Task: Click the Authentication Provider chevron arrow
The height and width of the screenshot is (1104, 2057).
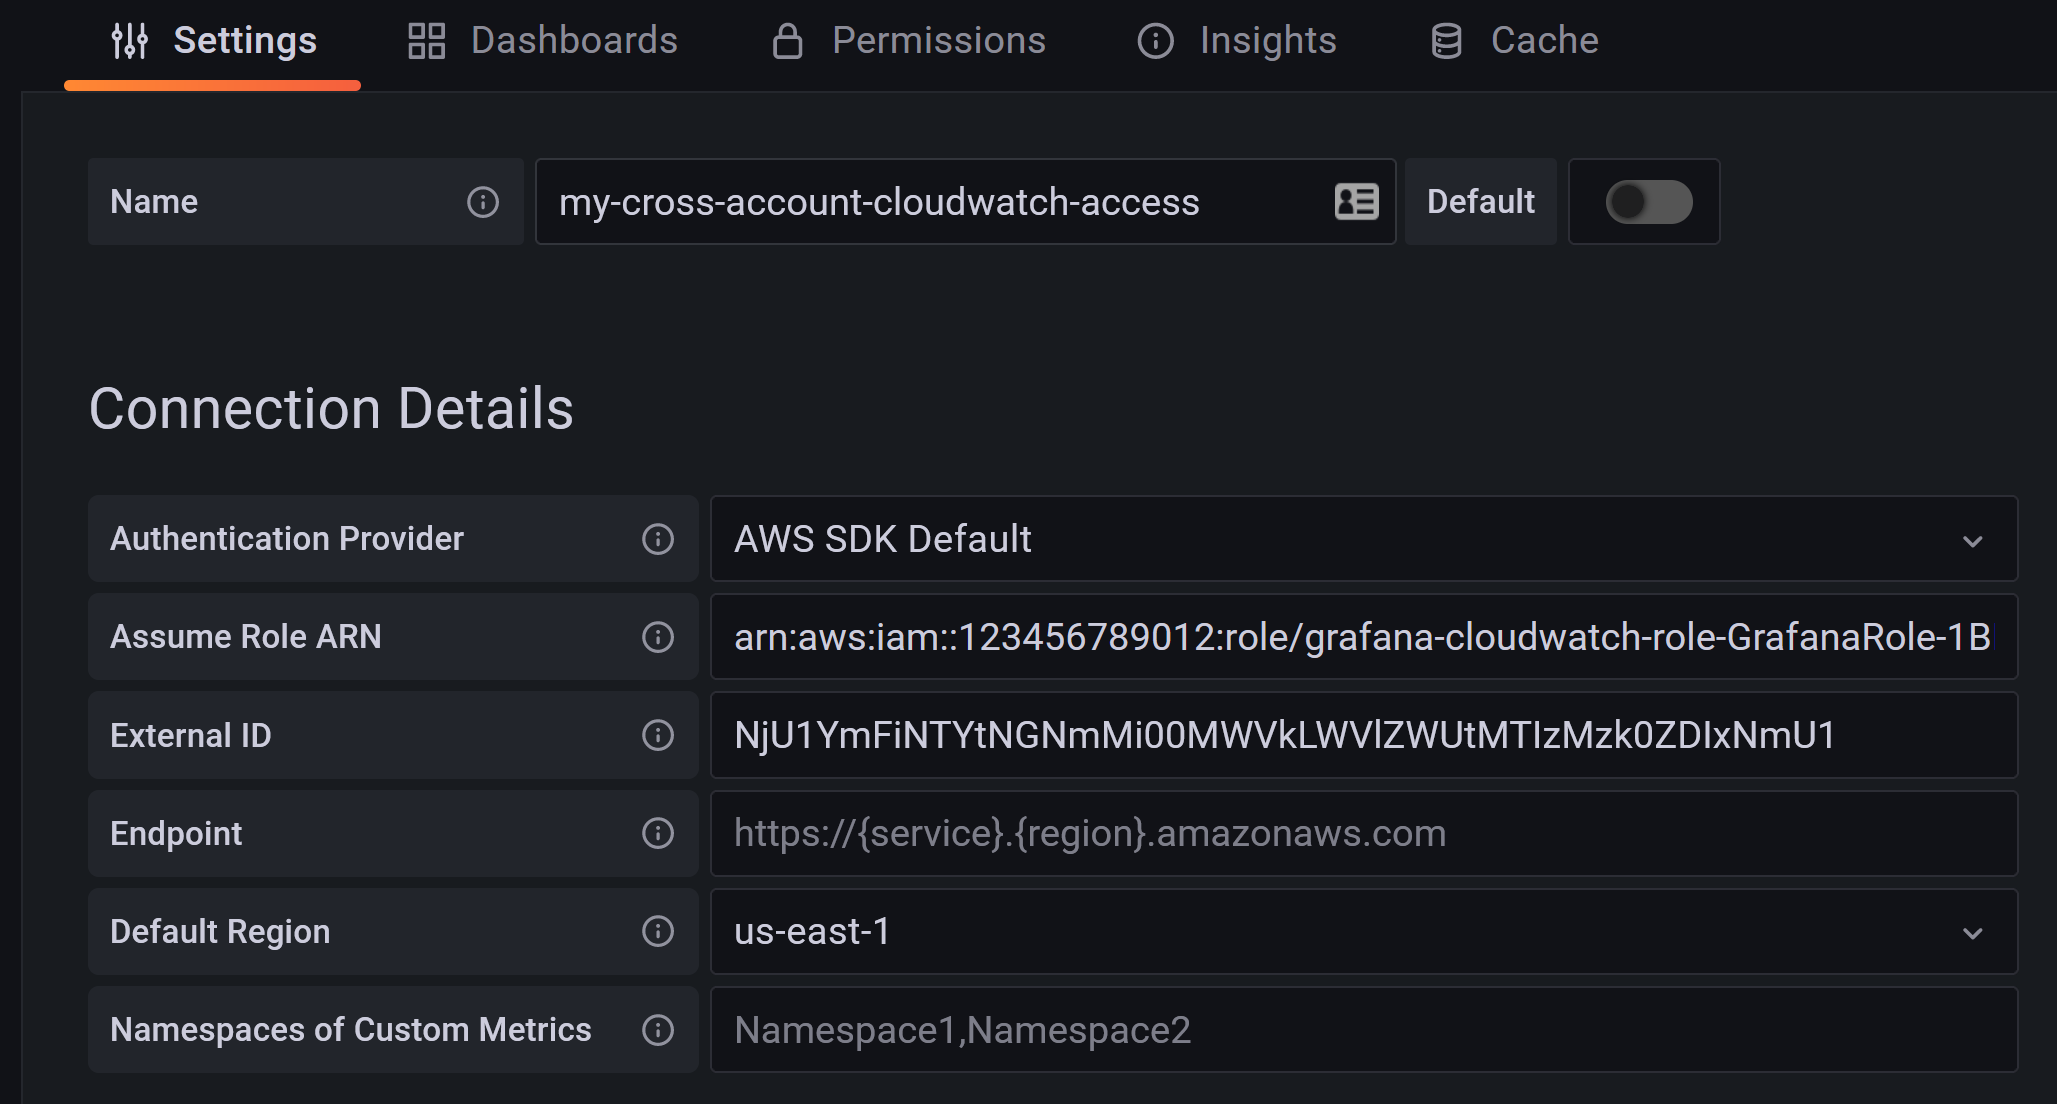Action: pos(1972,541)
